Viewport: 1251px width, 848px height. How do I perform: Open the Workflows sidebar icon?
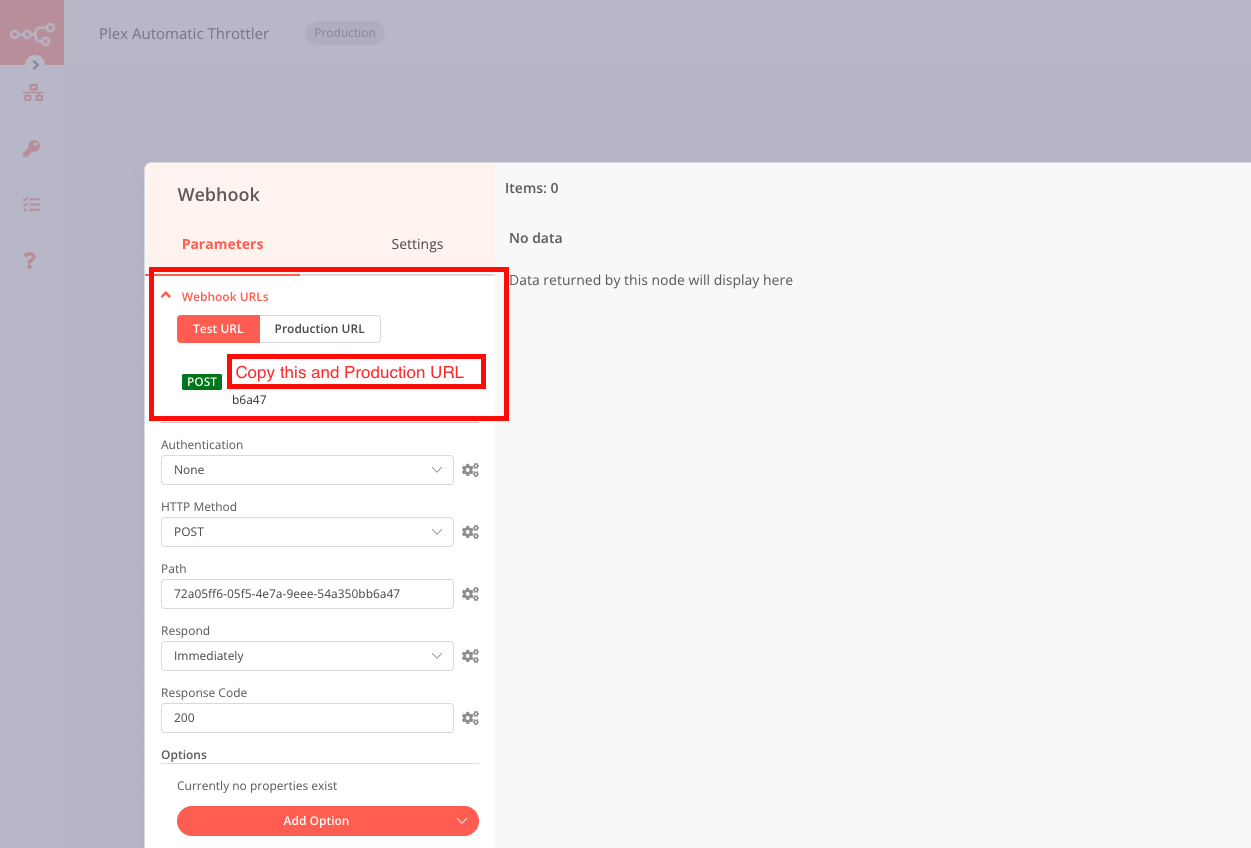pos(33,94)
